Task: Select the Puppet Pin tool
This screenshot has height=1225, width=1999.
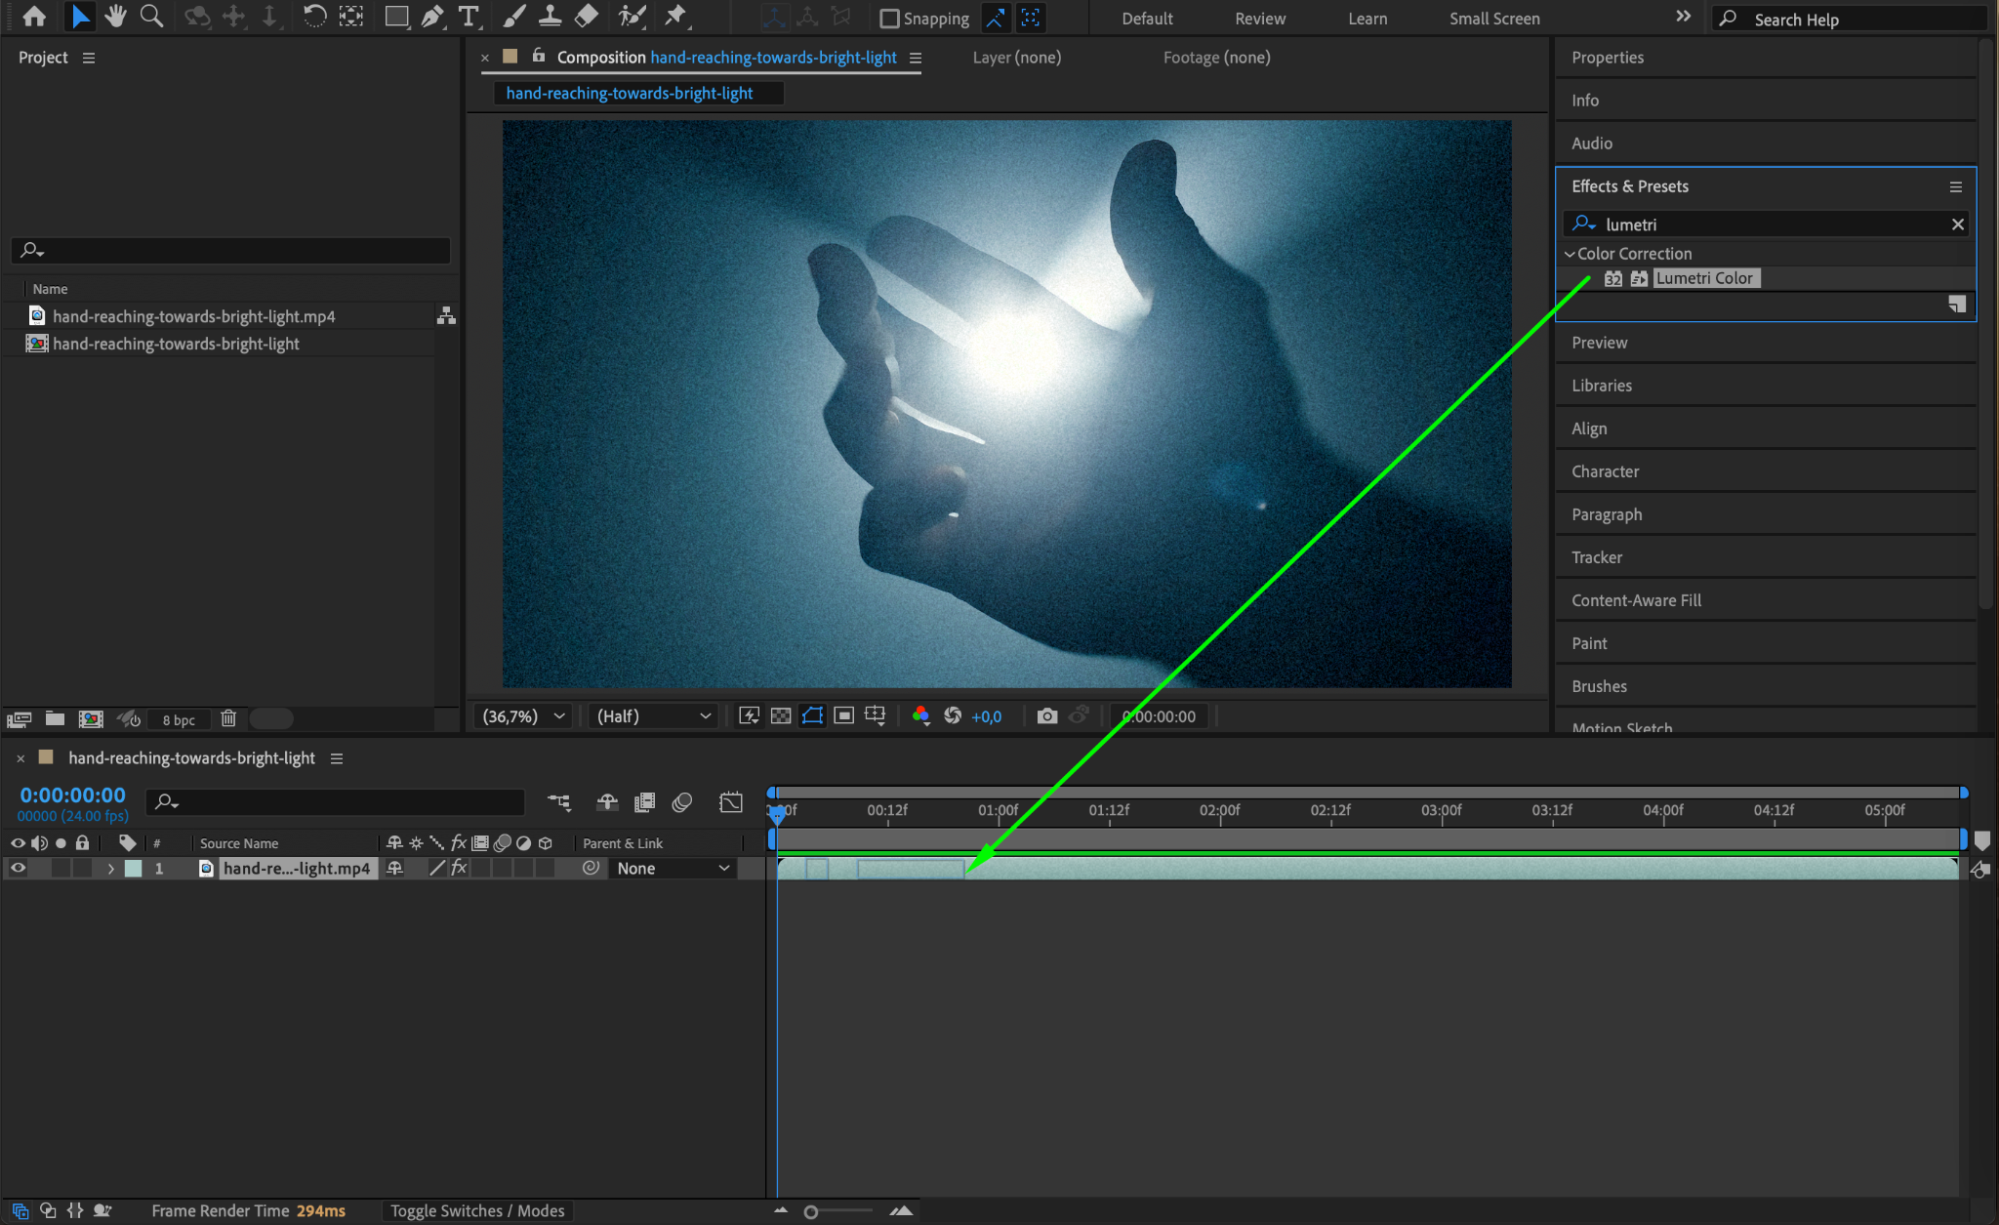Action: click(x=676, y=16)
